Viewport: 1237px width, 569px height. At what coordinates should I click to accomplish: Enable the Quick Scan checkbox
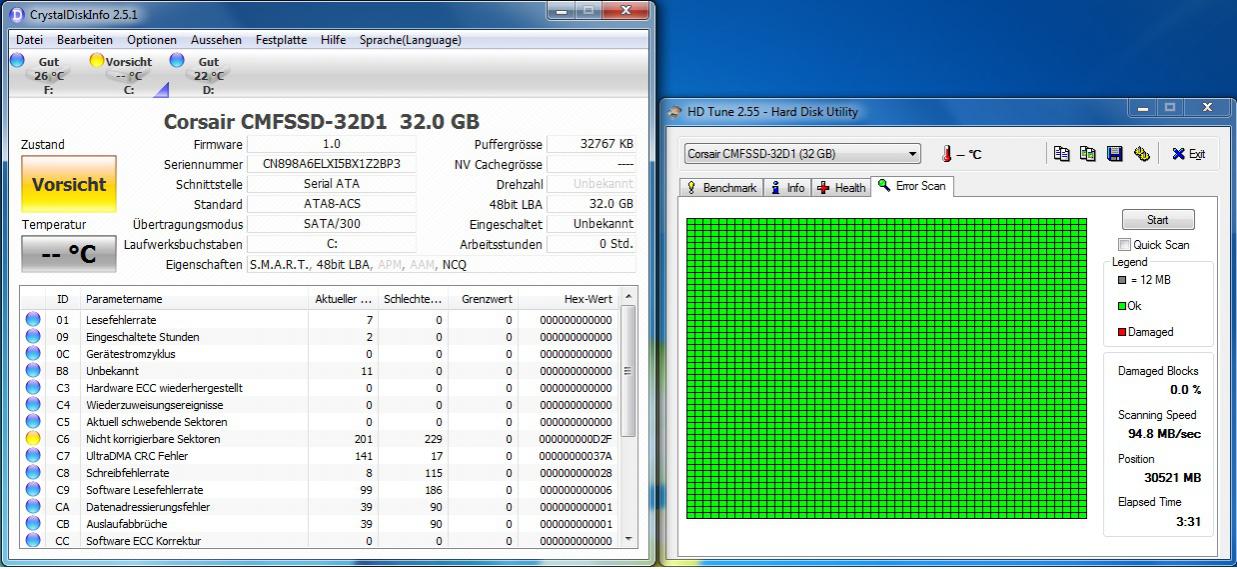(1125, 245)
